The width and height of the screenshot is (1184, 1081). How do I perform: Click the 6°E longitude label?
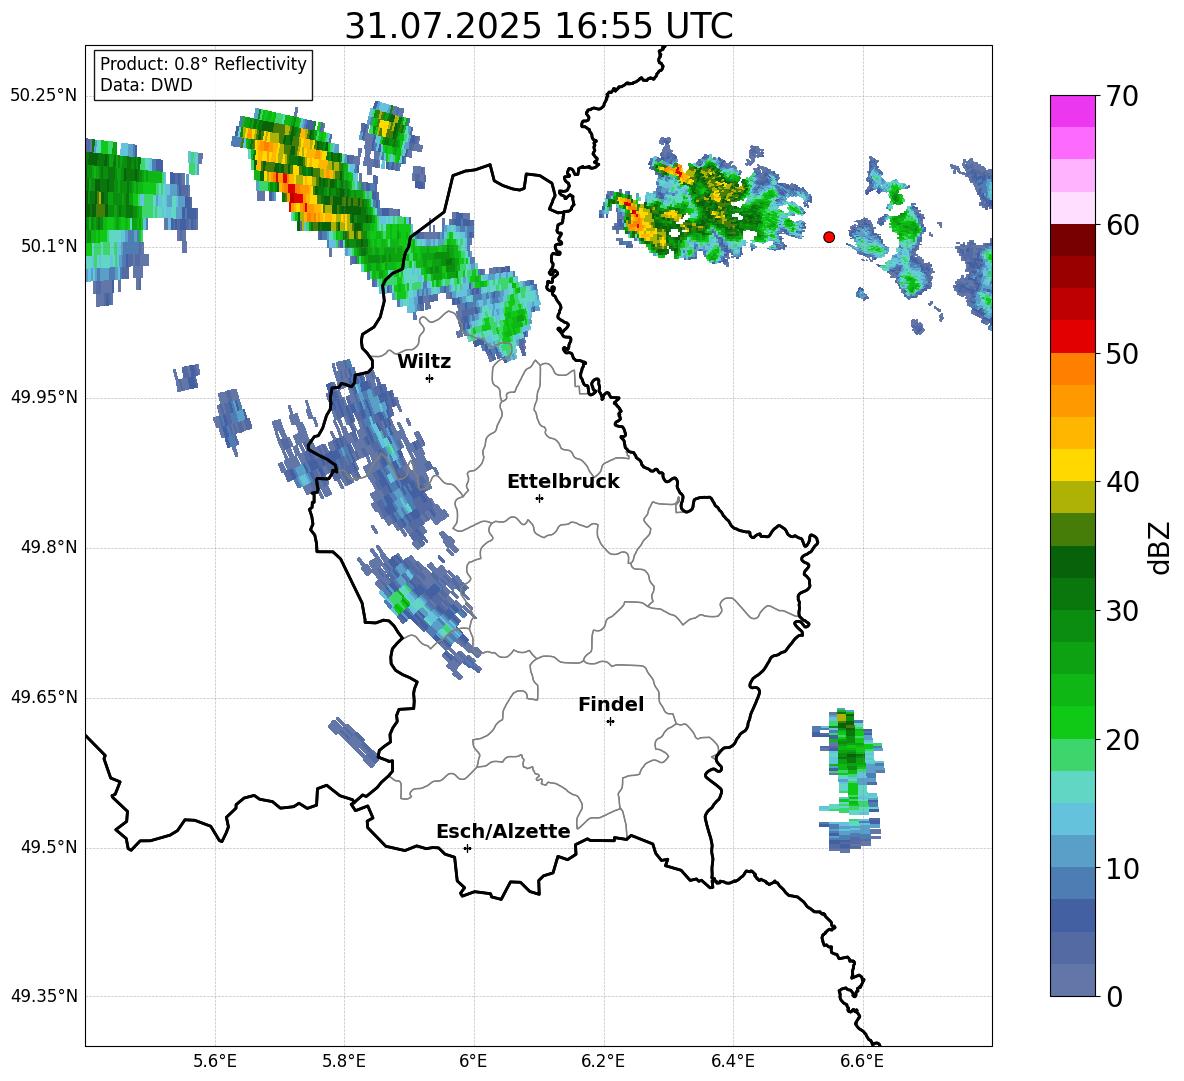(x=473, y=1061)
